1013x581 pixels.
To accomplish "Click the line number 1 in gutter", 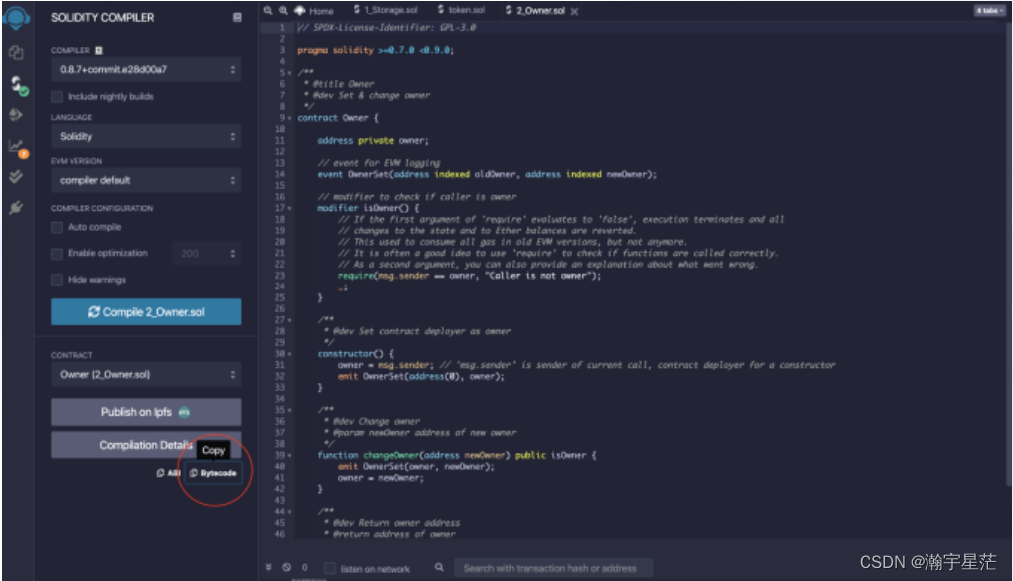I will click(282, 27).
